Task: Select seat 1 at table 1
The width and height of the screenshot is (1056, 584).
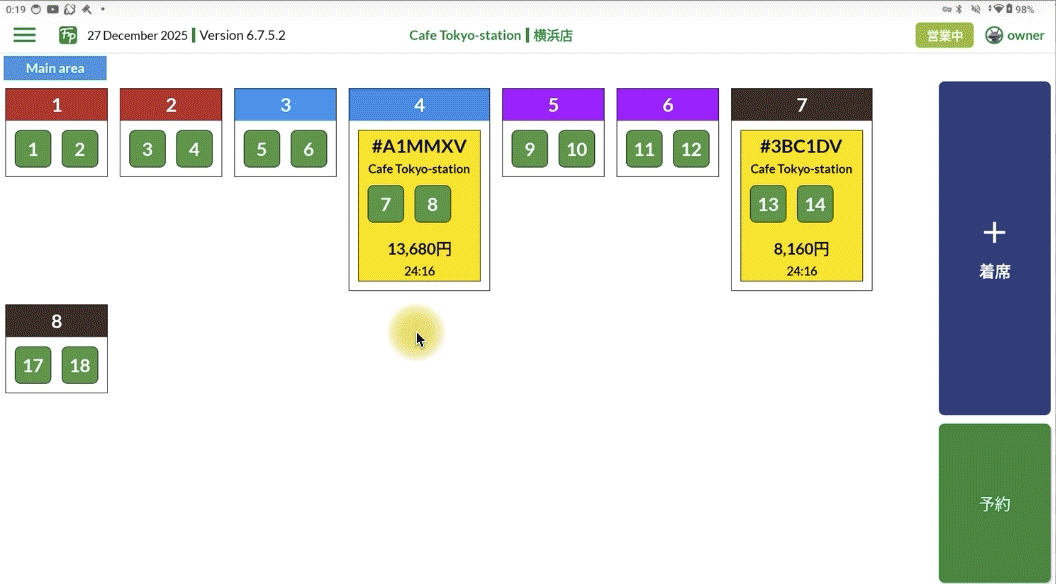Action: 33,149
